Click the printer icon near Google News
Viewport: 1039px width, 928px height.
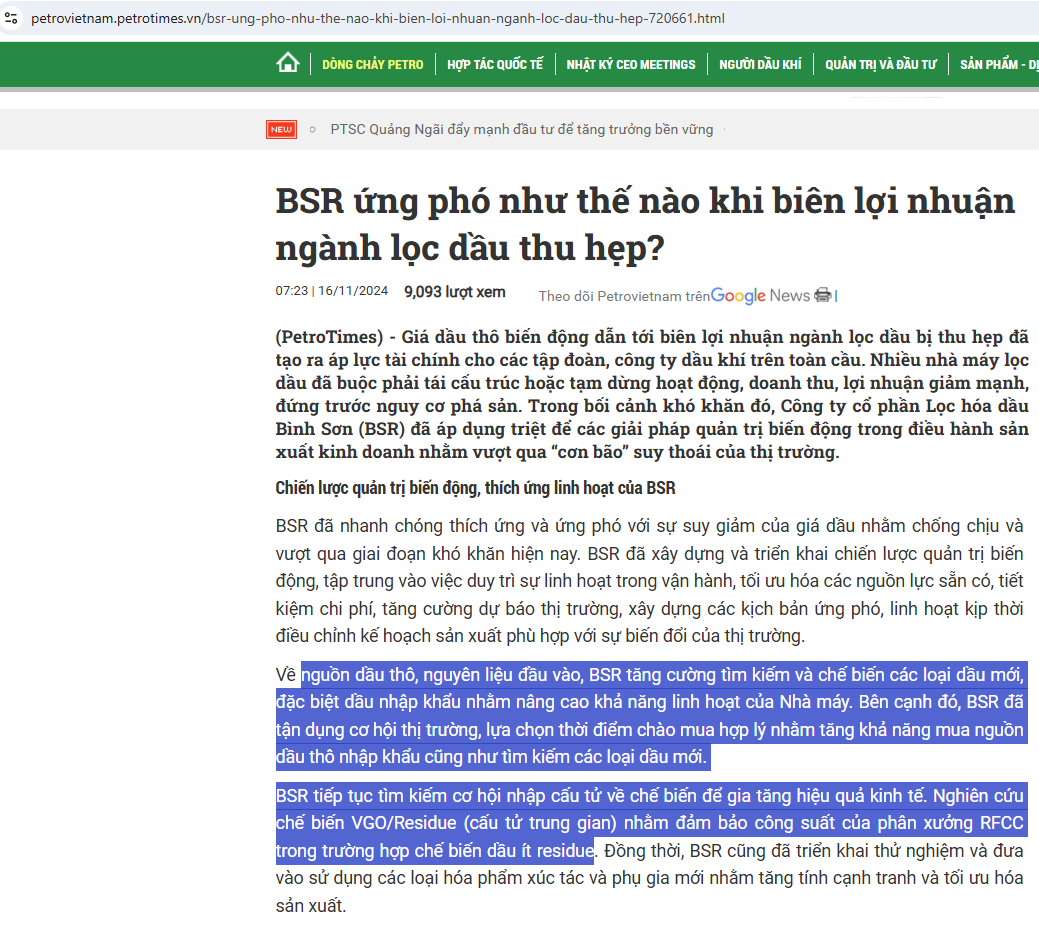[x=822, y=295]
